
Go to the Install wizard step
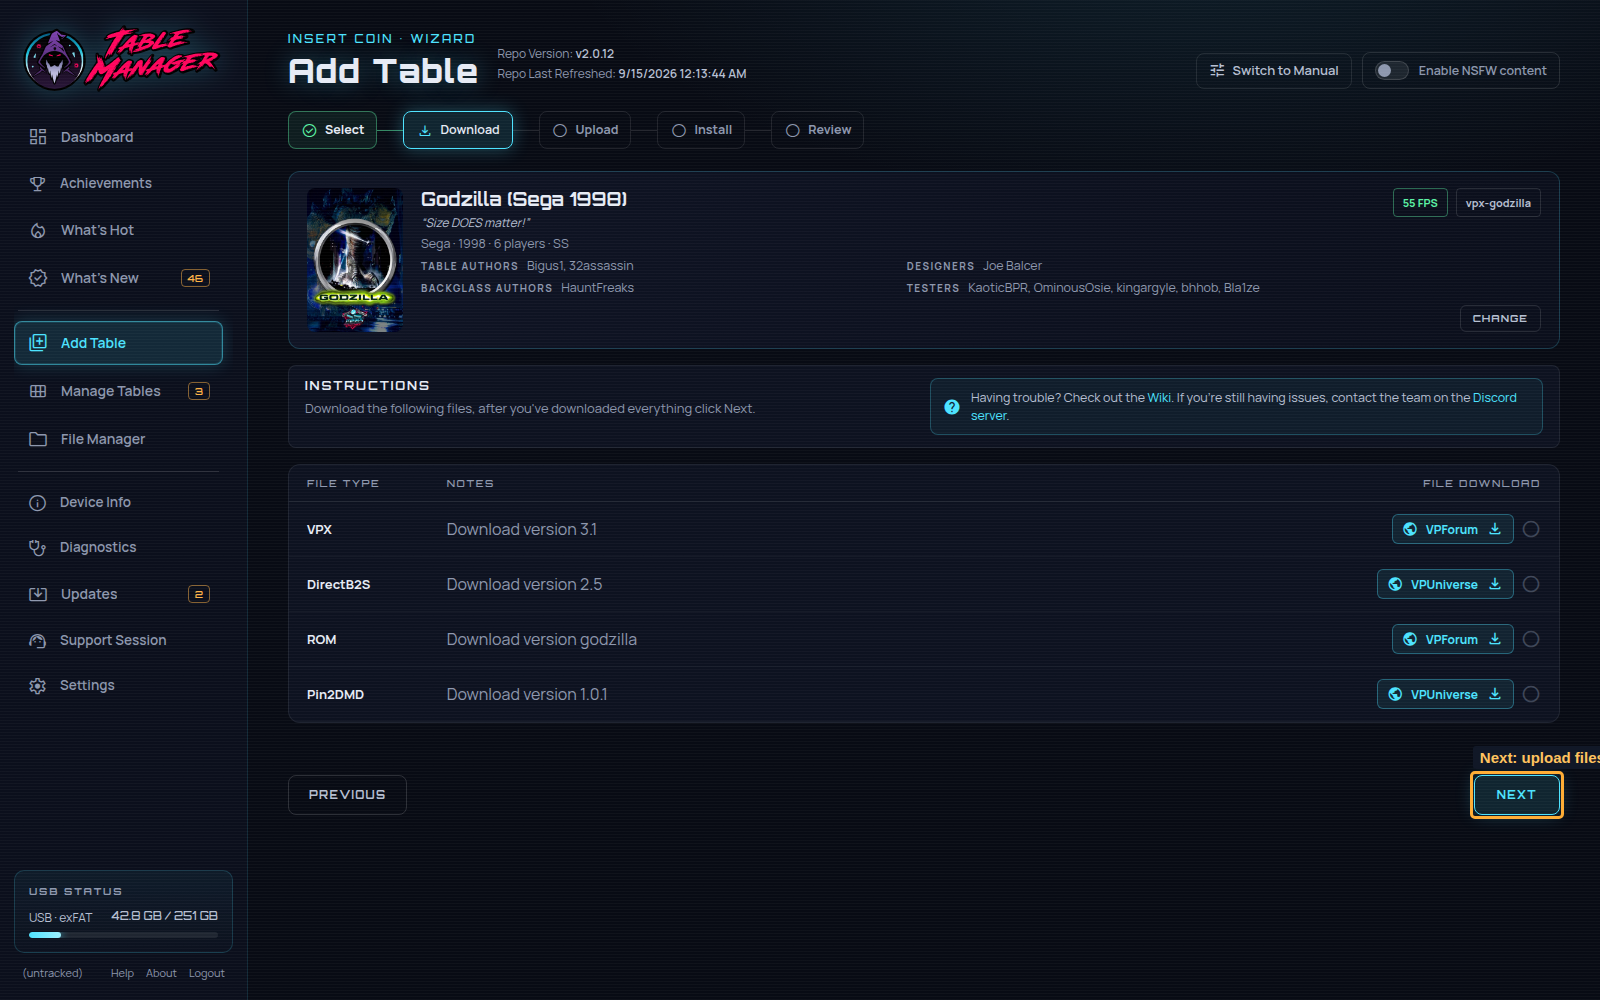[701, 130]
